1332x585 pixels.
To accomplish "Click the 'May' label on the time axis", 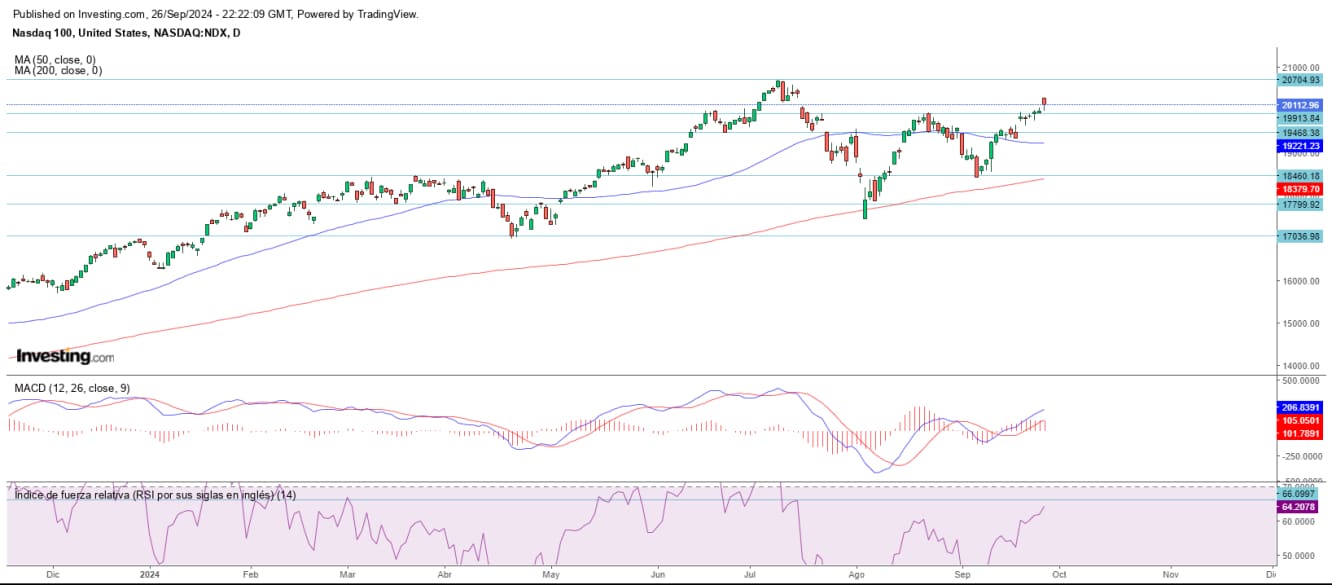I will pos(551,575).
